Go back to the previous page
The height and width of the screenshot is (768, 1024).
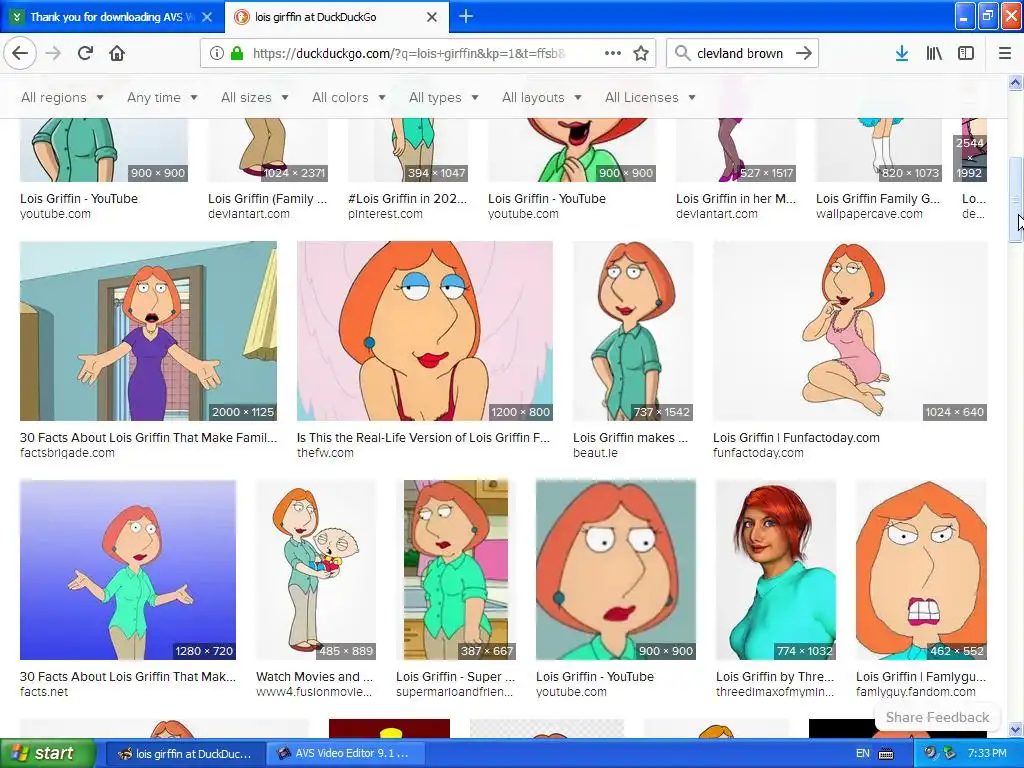coord(20,53)
